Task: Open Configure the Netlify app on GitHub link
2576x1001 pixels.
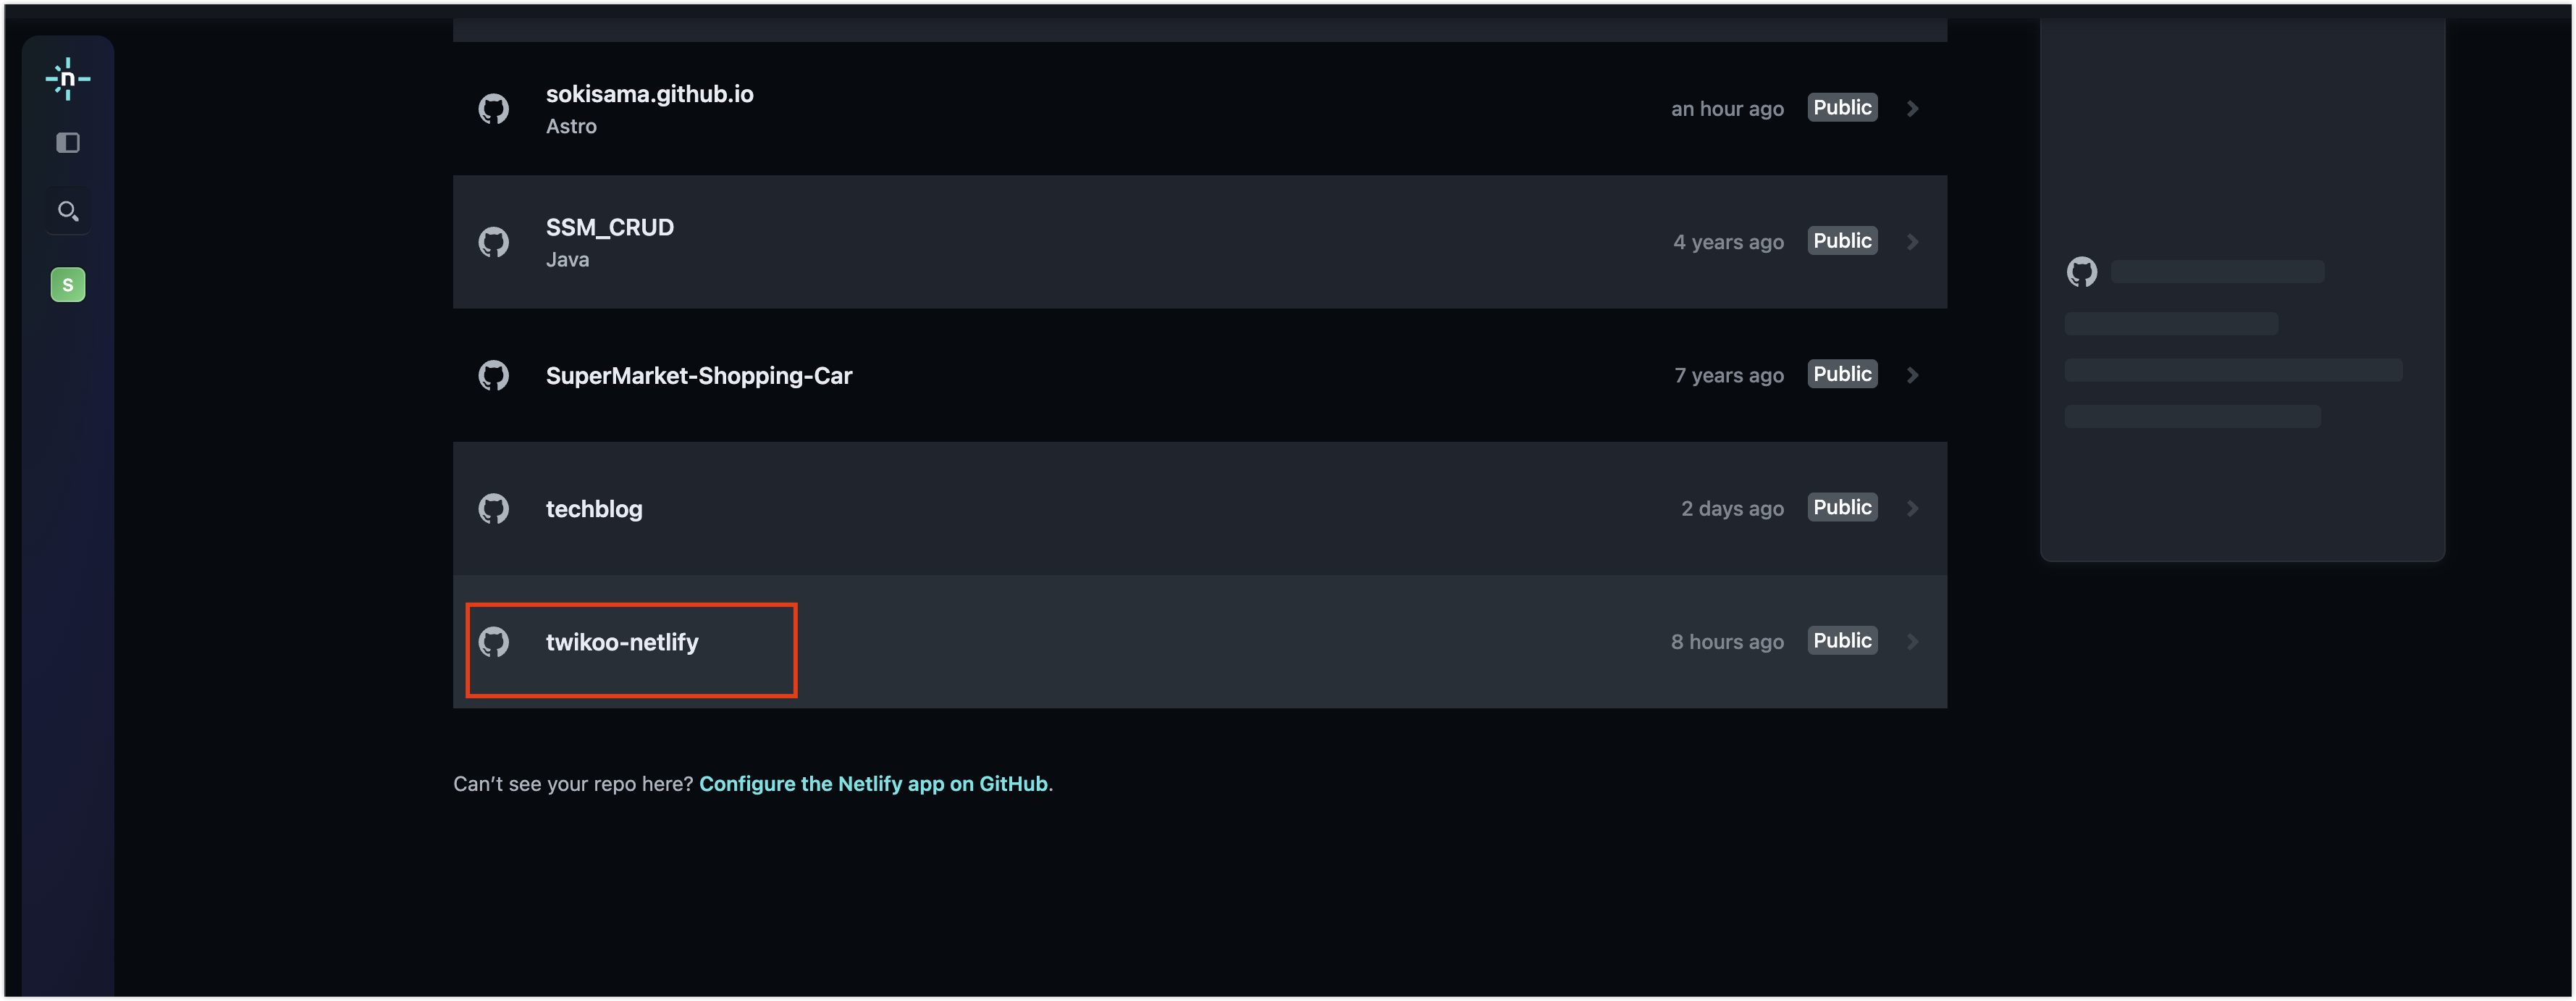Action: click(x=873, y=784)
